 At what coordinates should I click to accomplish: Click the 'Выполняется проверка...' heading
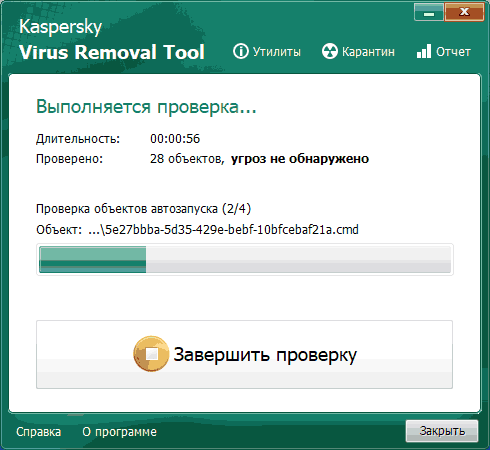146,107
